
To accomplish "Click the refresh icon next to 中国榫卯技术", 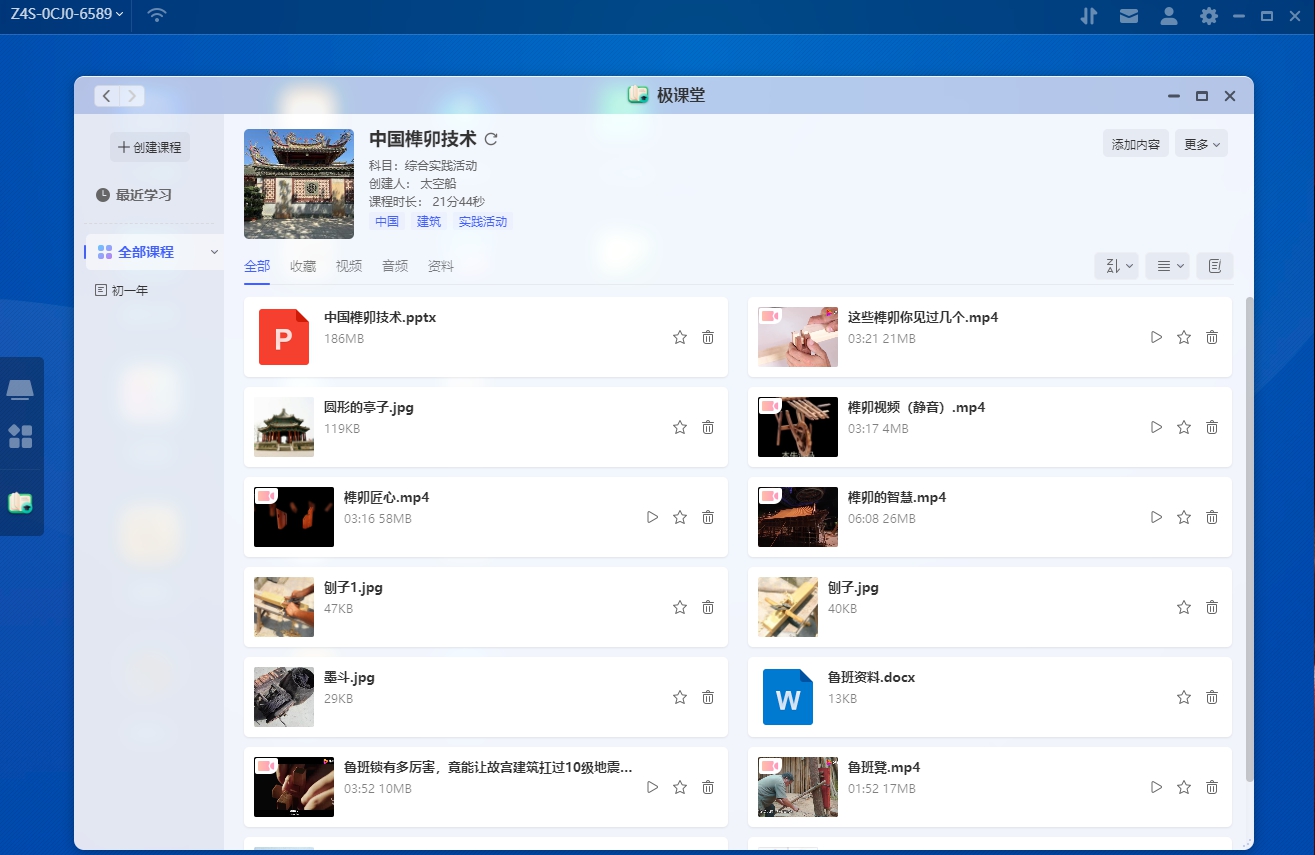I will coord(490,139).
